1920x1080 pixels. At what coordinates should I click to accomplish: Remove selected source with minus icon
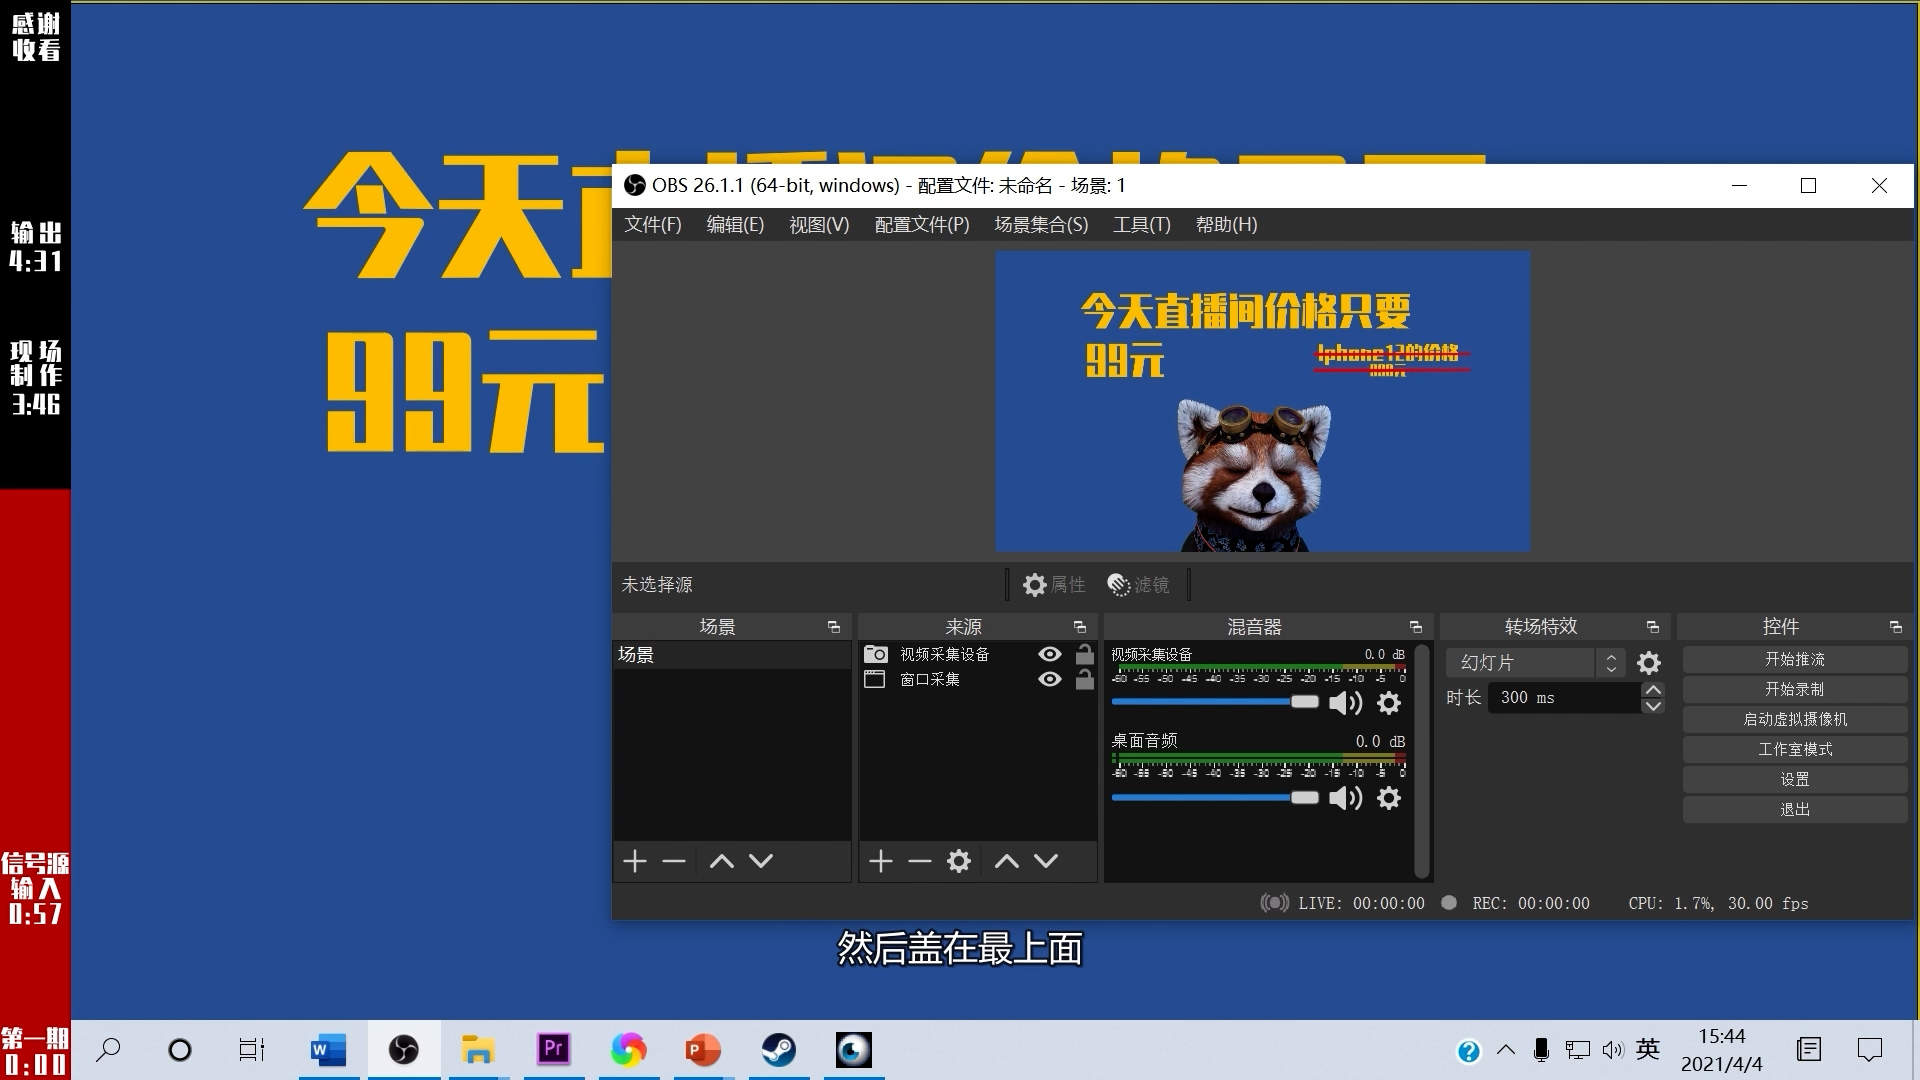pos(920,861)
